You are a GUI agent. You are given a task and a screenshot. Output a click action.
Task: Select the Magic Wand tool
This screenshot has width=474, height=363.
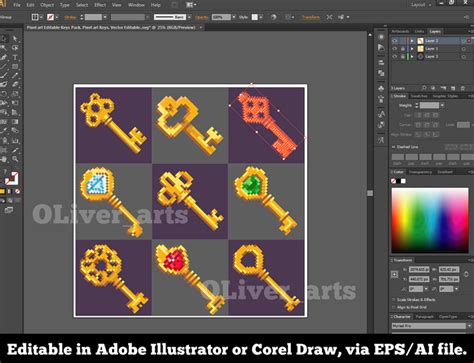tap(4, 48)
